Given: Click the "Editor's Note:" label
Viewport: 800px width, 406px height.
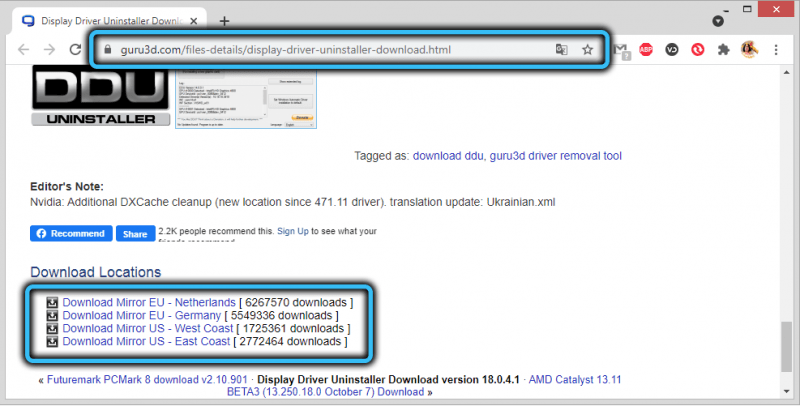Looking at the screenshot, I should click(67, 187).
